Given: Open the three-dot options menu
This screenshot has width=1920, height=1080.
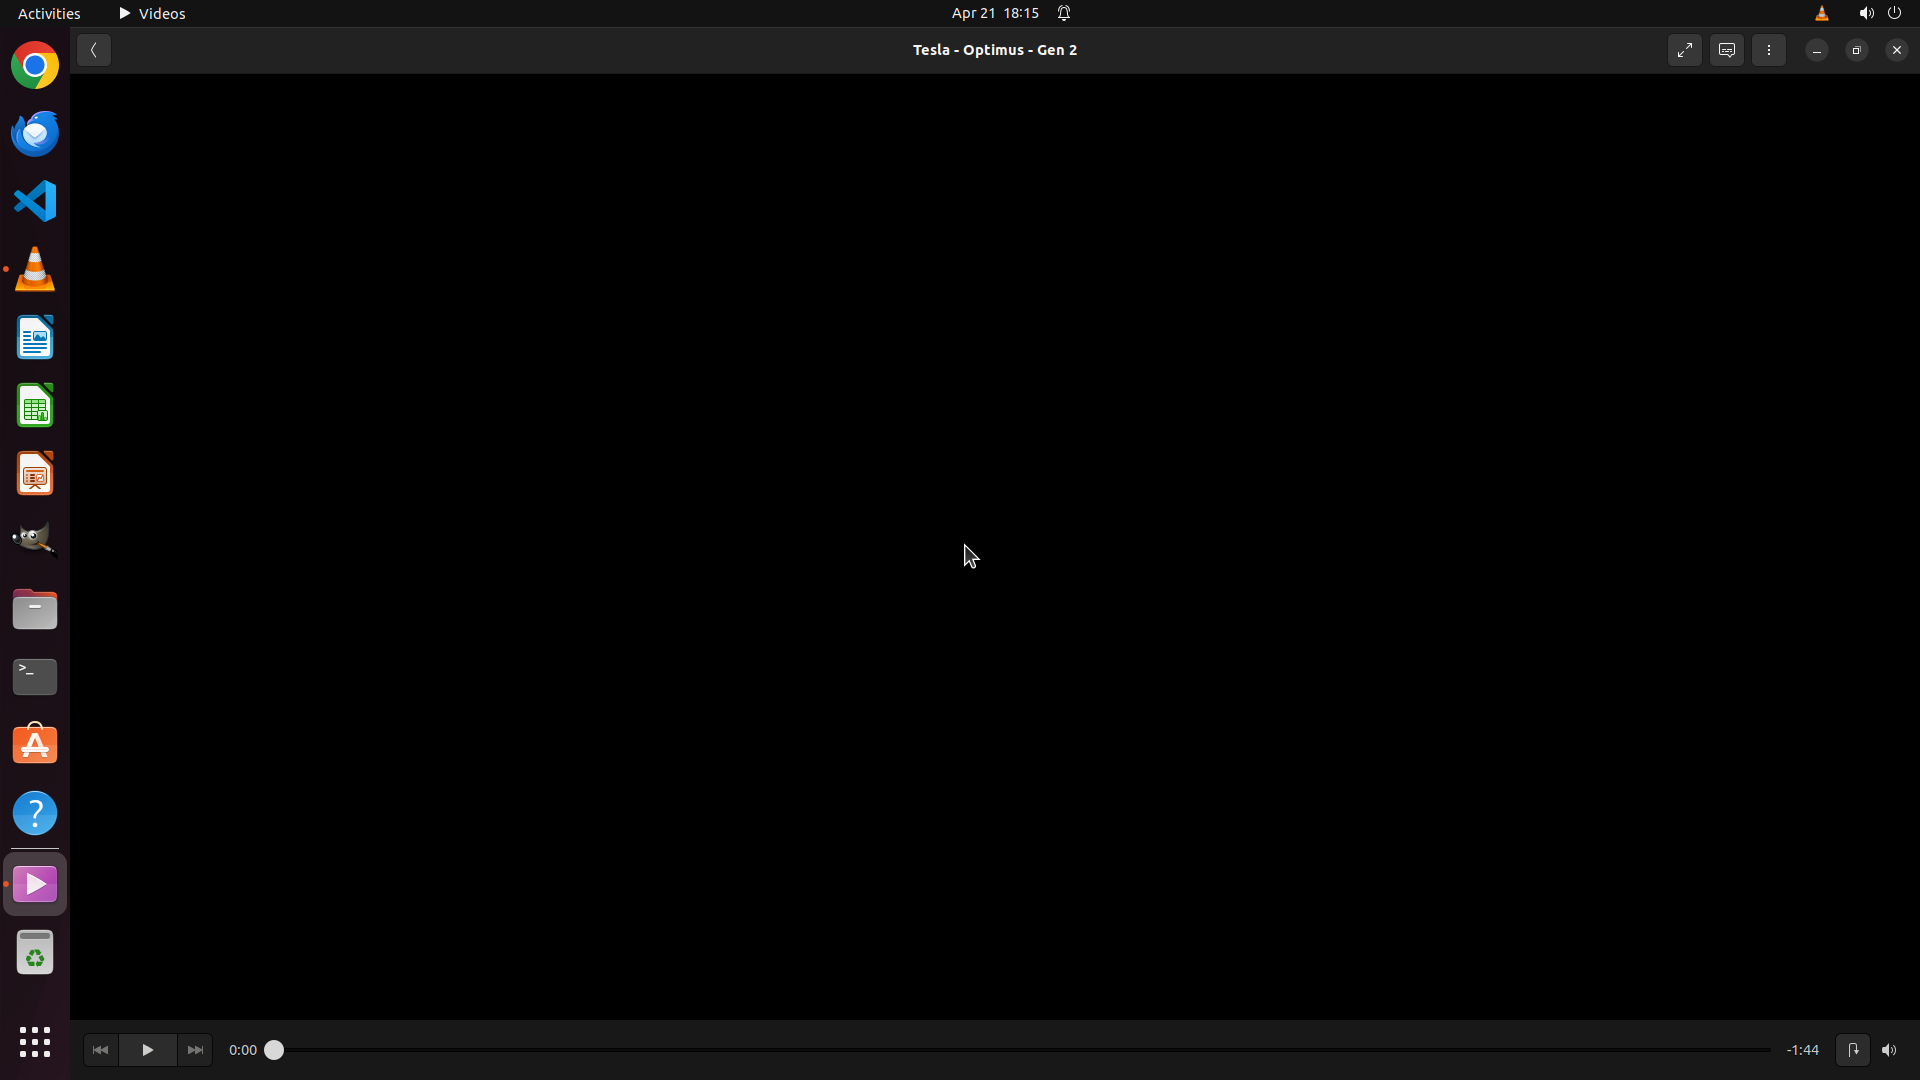Looking at the screenshot, I should coord(1768,50).
